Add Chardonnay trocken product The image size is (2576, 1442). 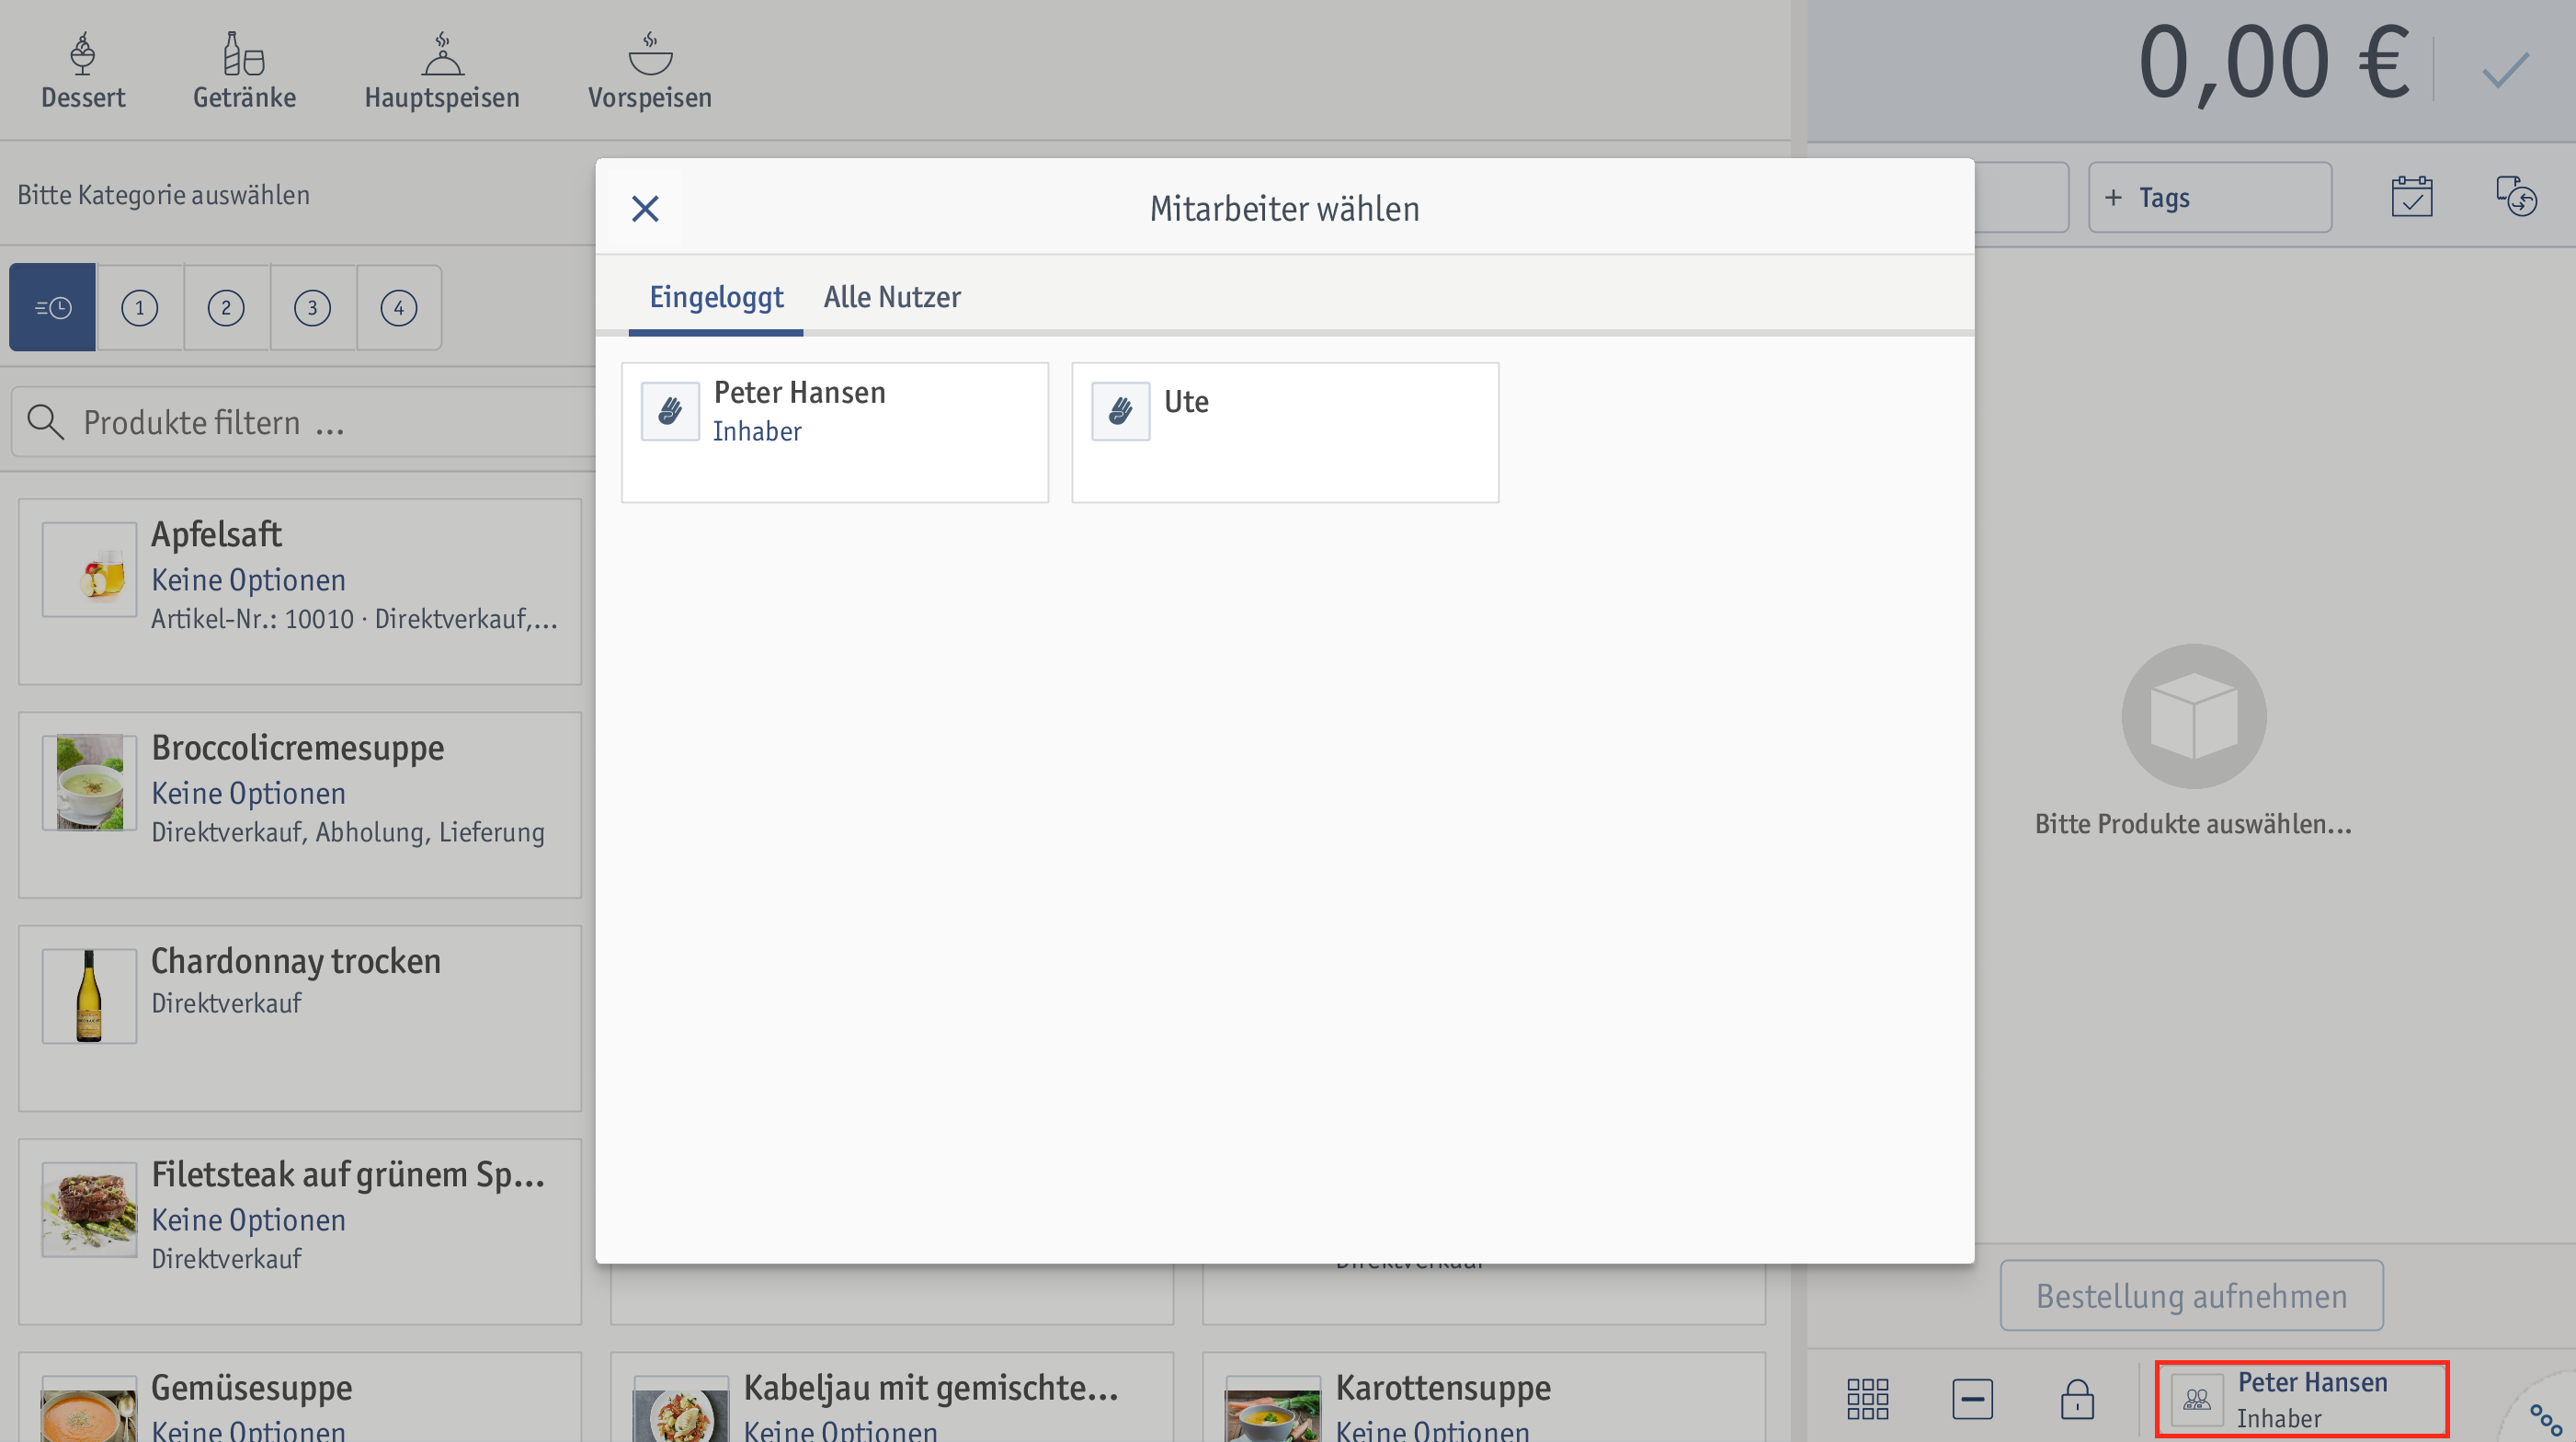click(x=300, y=1018)
